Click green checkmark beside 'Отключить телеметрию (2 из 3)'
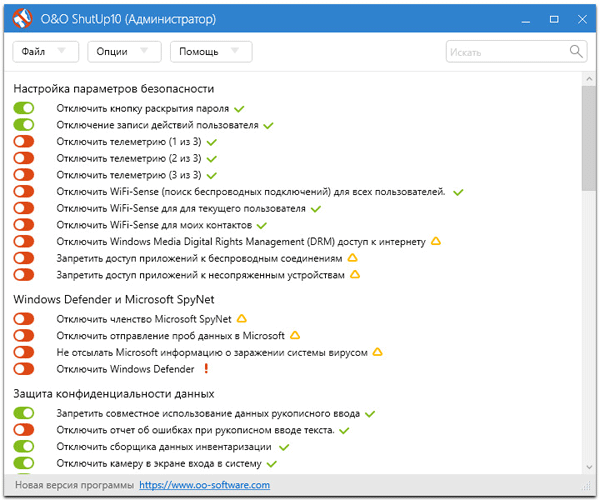 point(212,159)
